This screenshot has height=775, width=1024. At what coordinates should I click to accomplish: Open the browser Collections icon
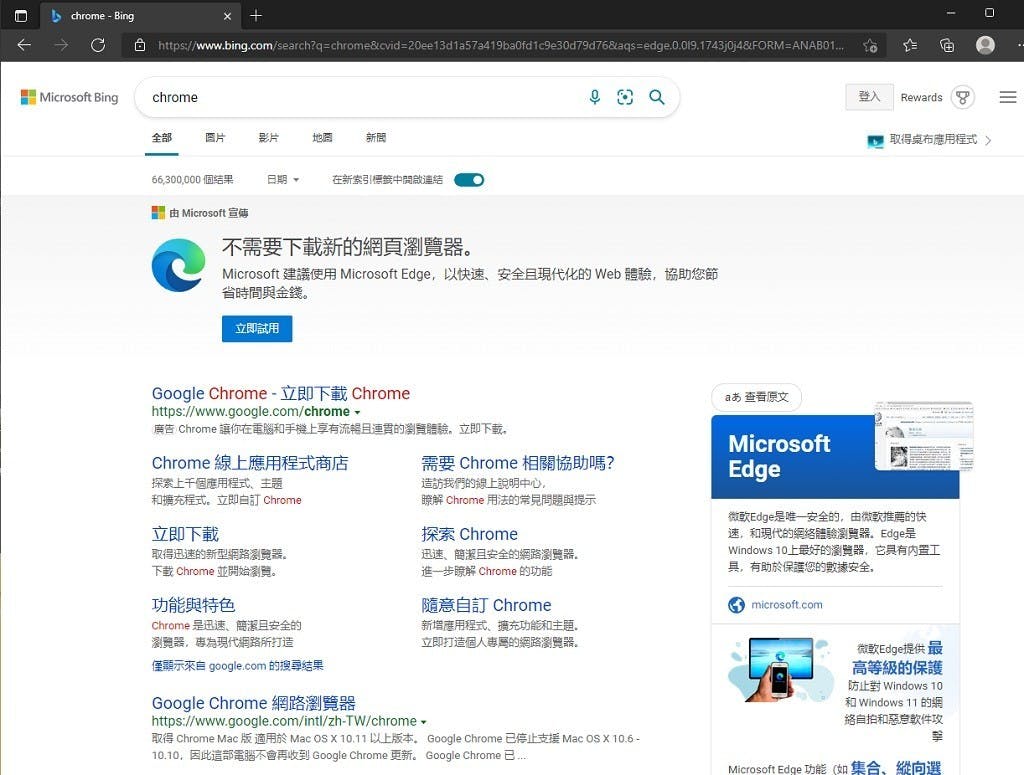click(x=947, y=45)
